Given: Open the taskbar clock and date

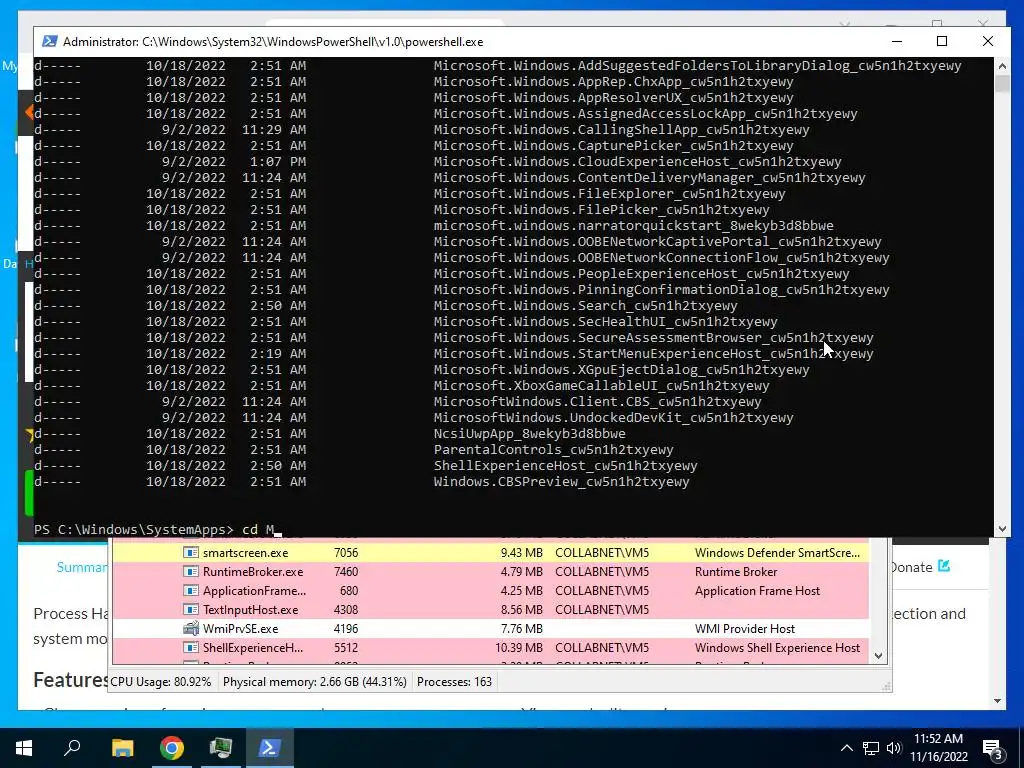Looking at the screenshot, I should pos(938,748).
